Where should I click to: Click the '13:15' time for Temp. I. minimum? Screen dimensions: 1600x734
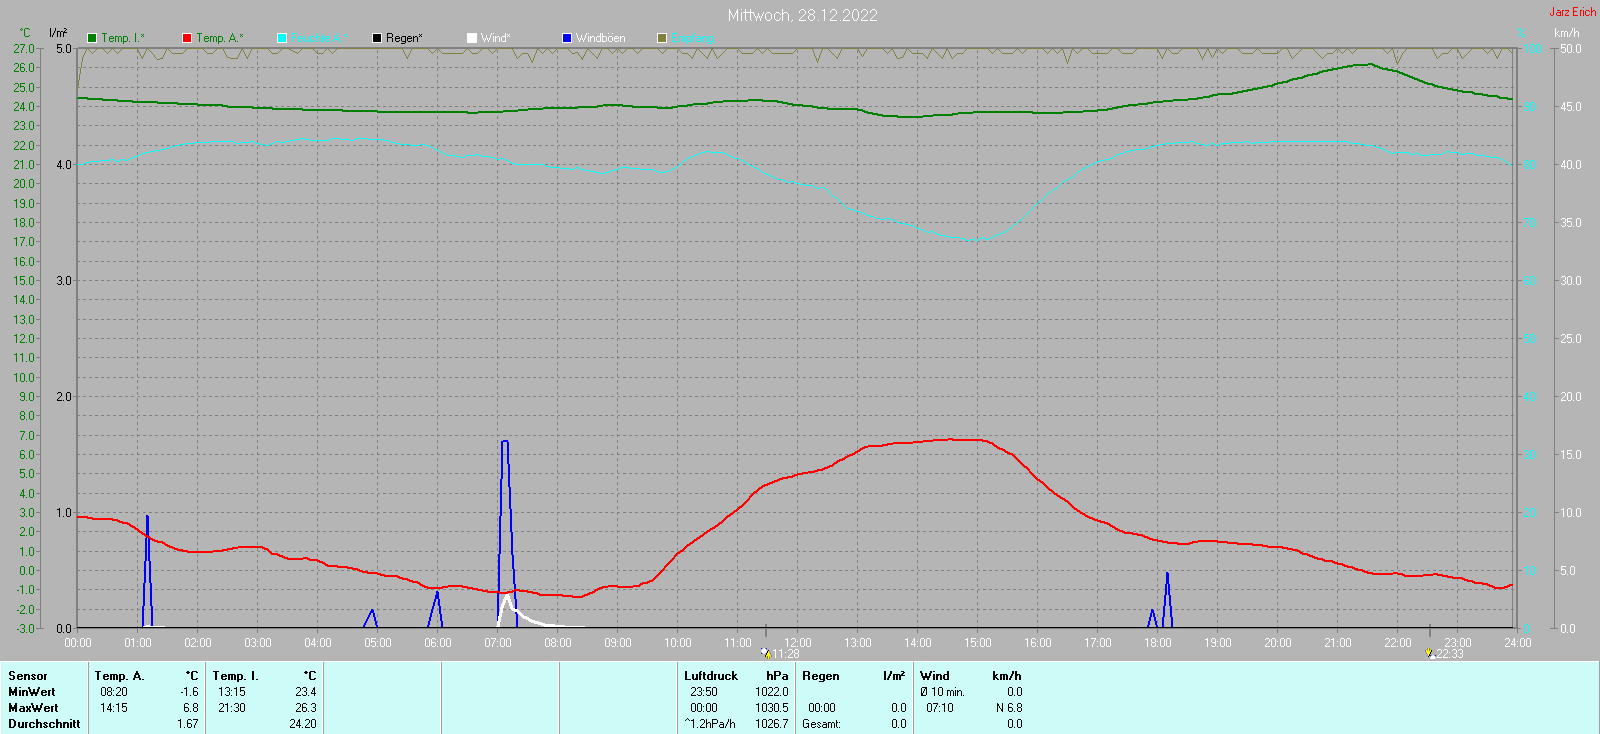tap(232, 692)
